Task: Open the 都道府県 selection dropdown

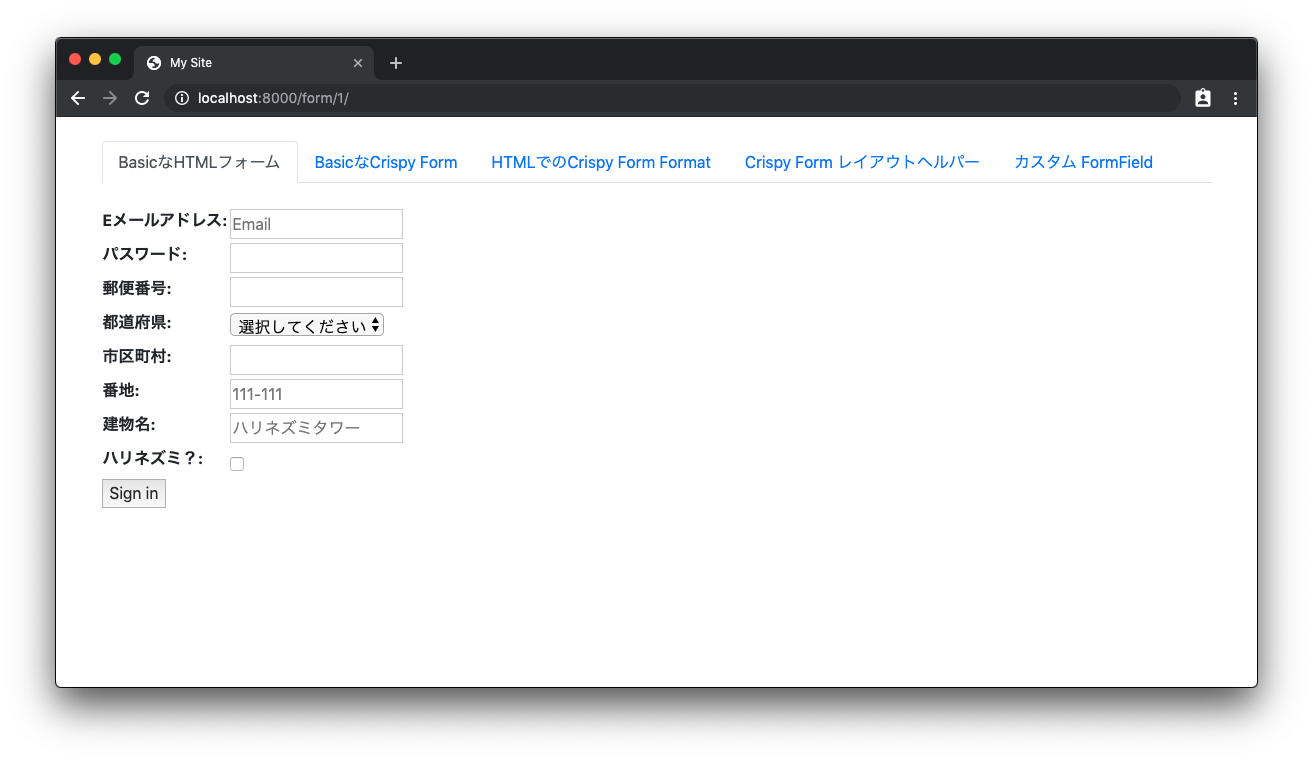Action: click(x=306, y=324)
